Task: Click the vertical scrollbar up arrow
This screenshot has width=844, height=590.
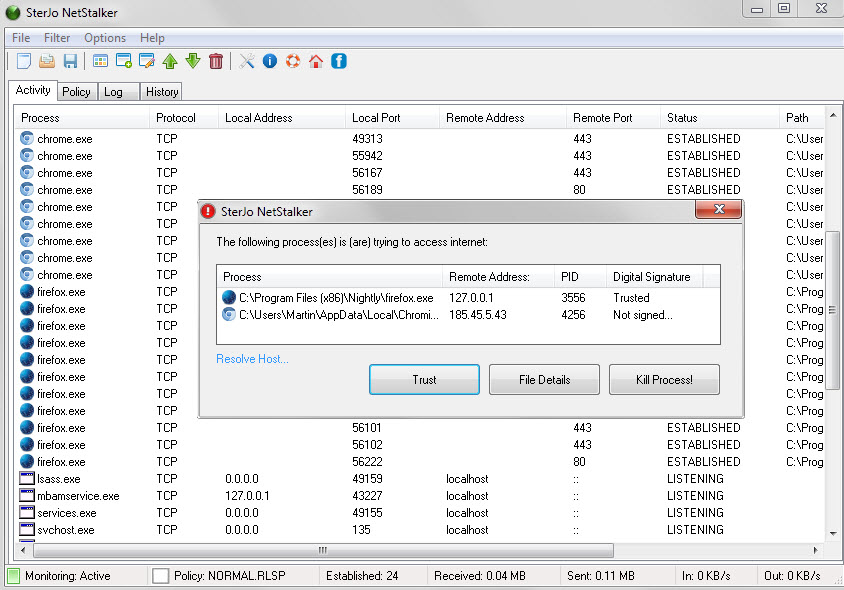Action: click(x=833, y=116)
